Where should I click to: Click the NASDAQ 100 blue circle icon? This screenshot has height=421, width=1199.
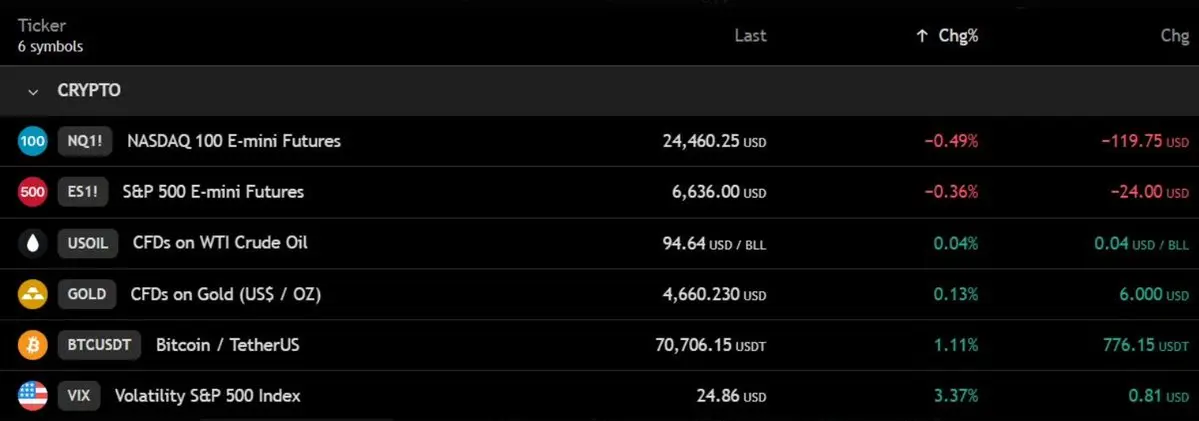click(x=33, y=141)
